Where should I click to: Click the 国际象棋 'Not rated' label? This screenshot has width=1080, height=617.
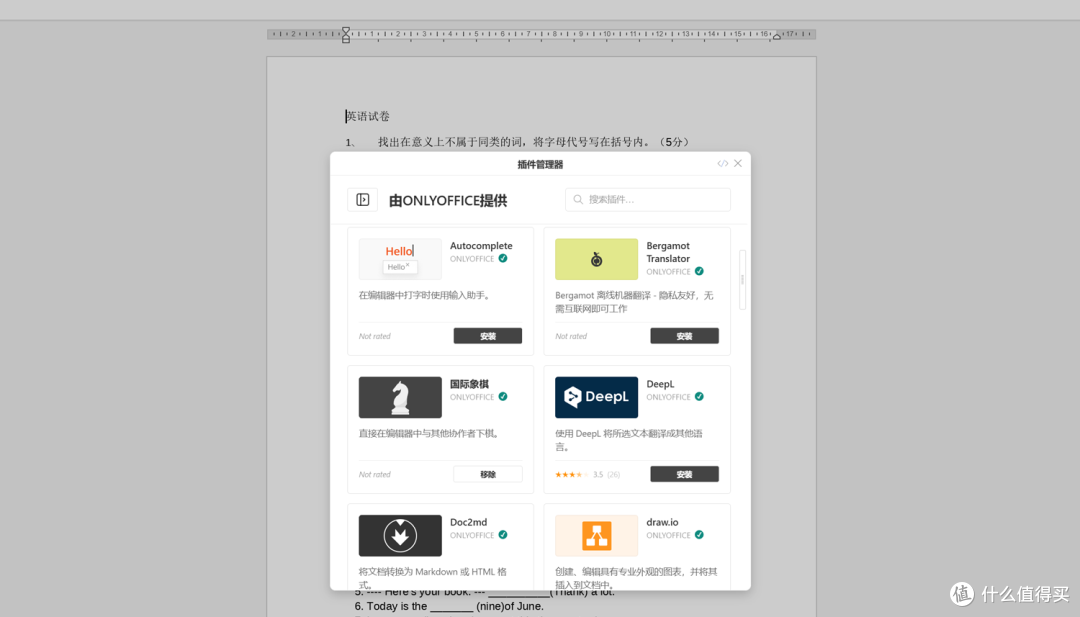375,474
